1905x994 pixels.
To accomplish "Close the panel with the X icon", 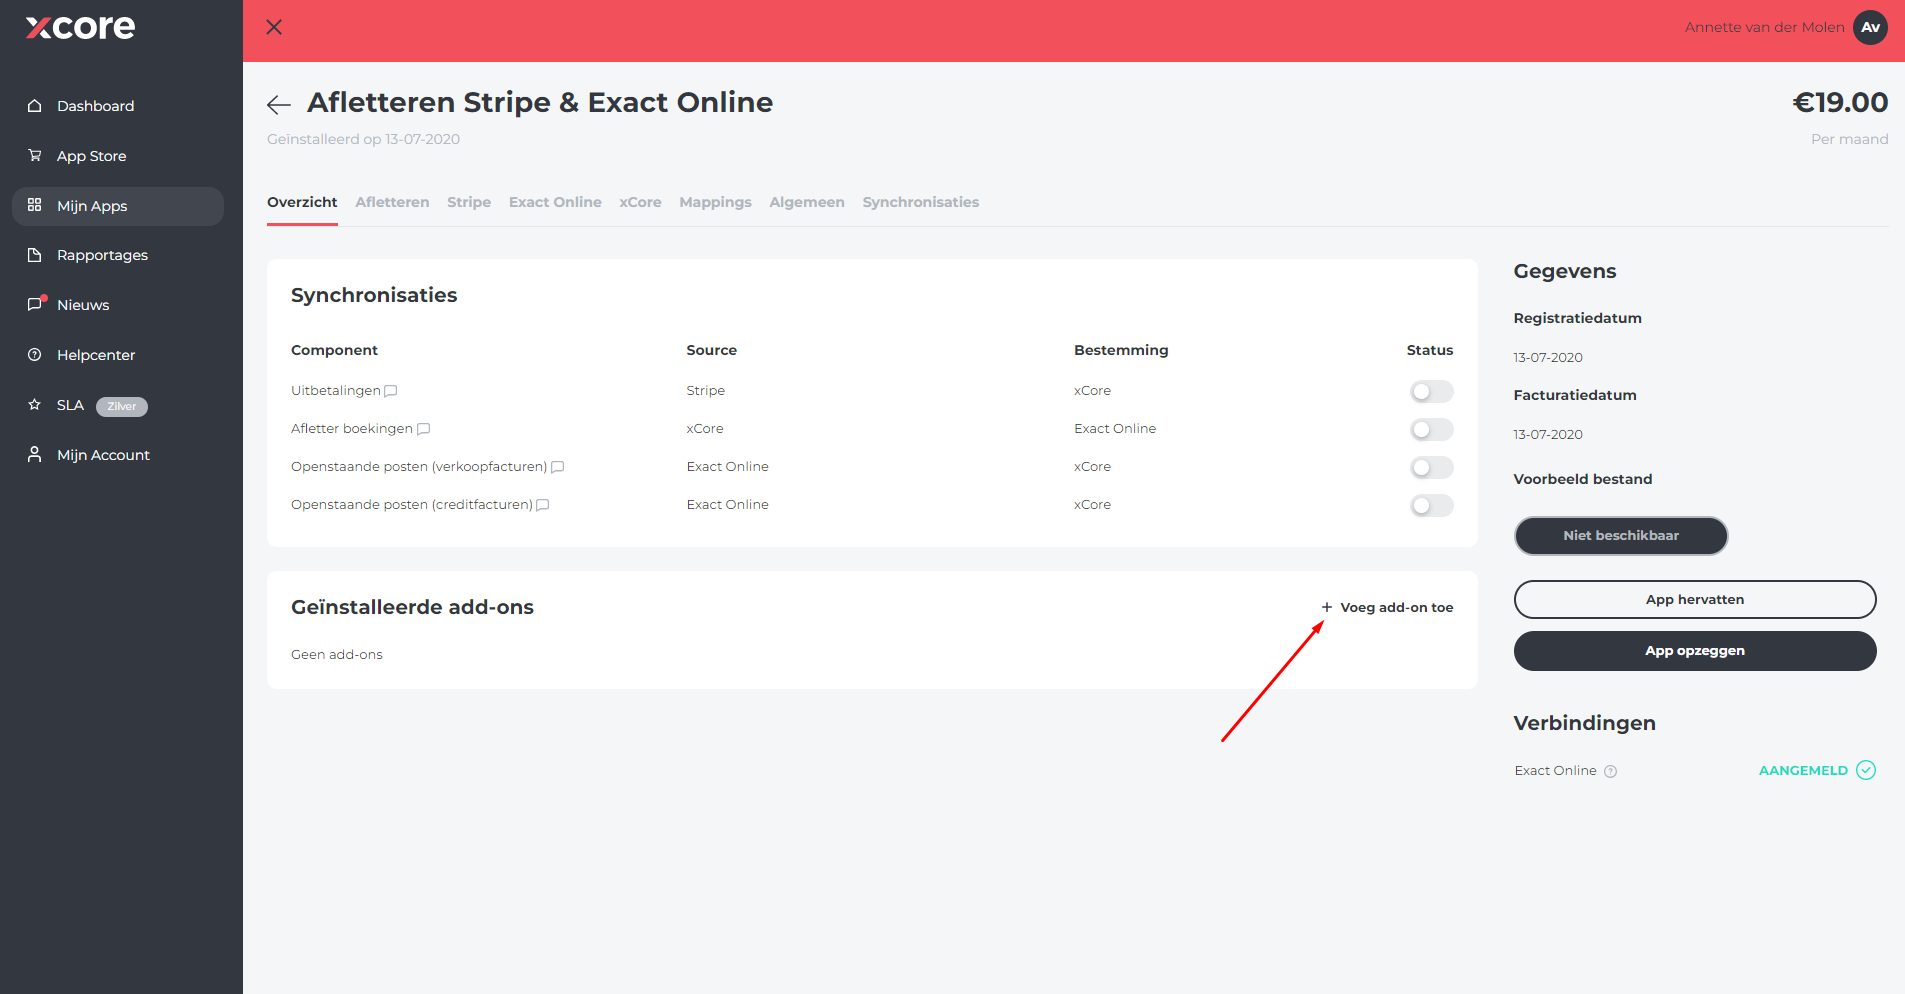I will click(274, 27).
